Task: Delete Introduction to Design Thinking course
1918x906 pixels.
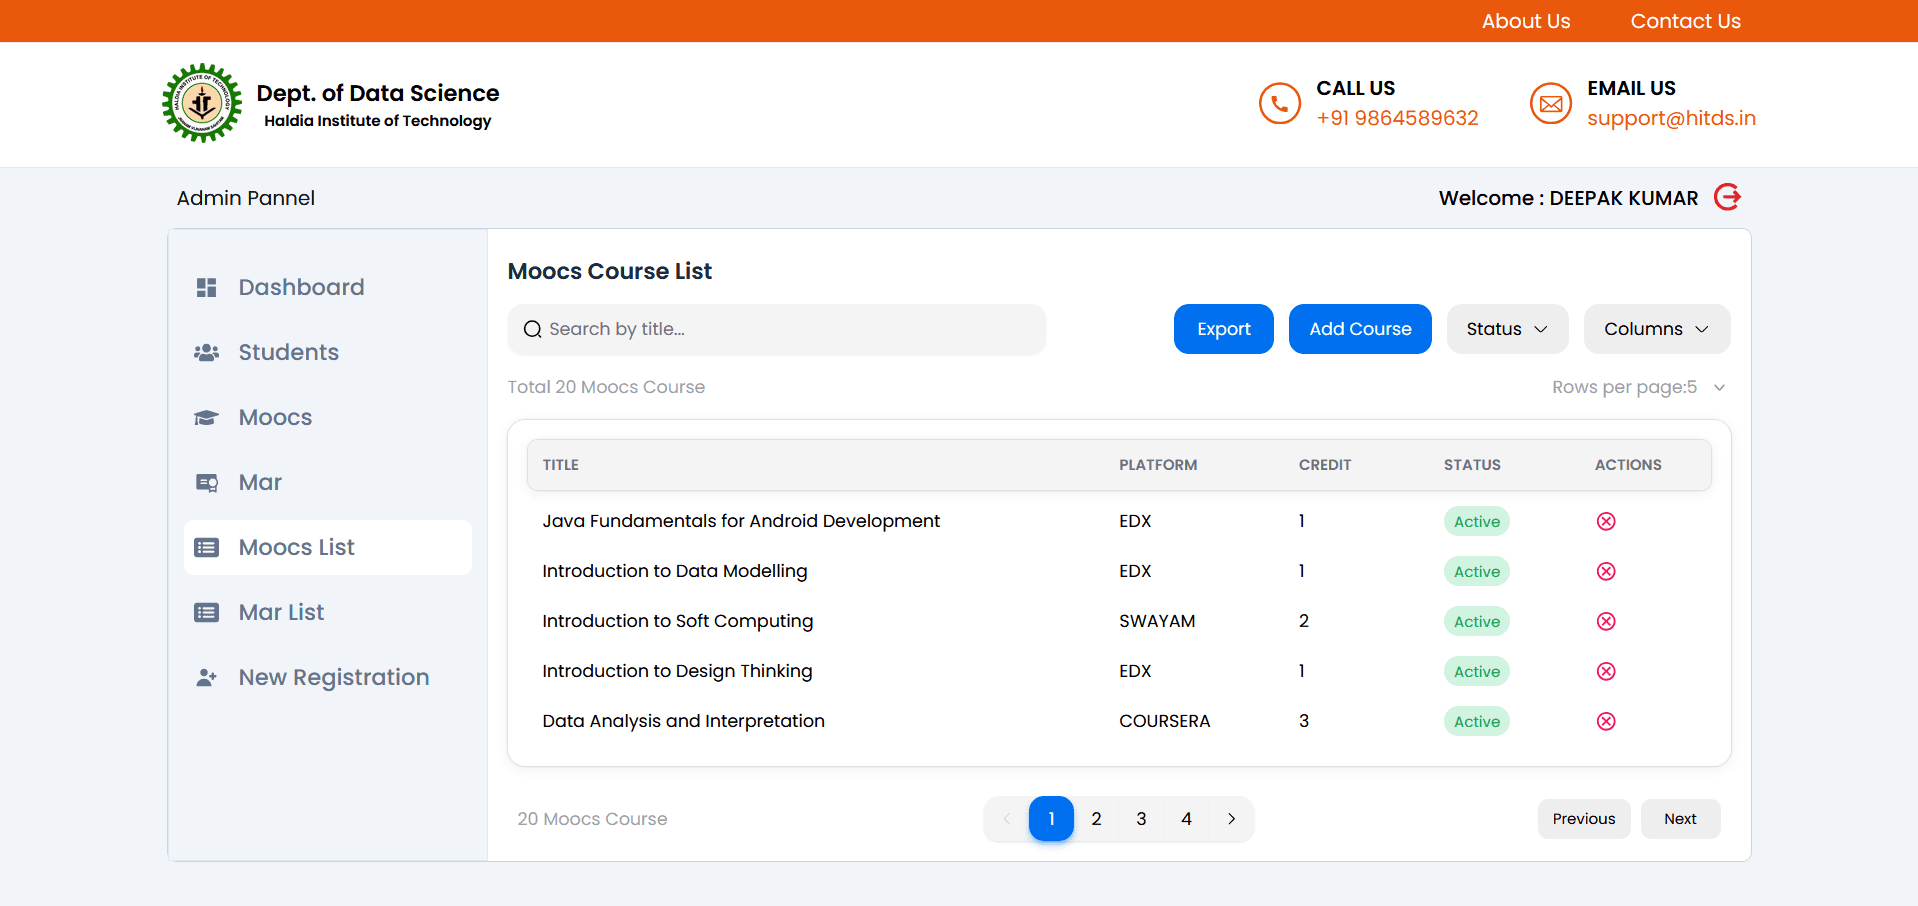Action: 1606,671
